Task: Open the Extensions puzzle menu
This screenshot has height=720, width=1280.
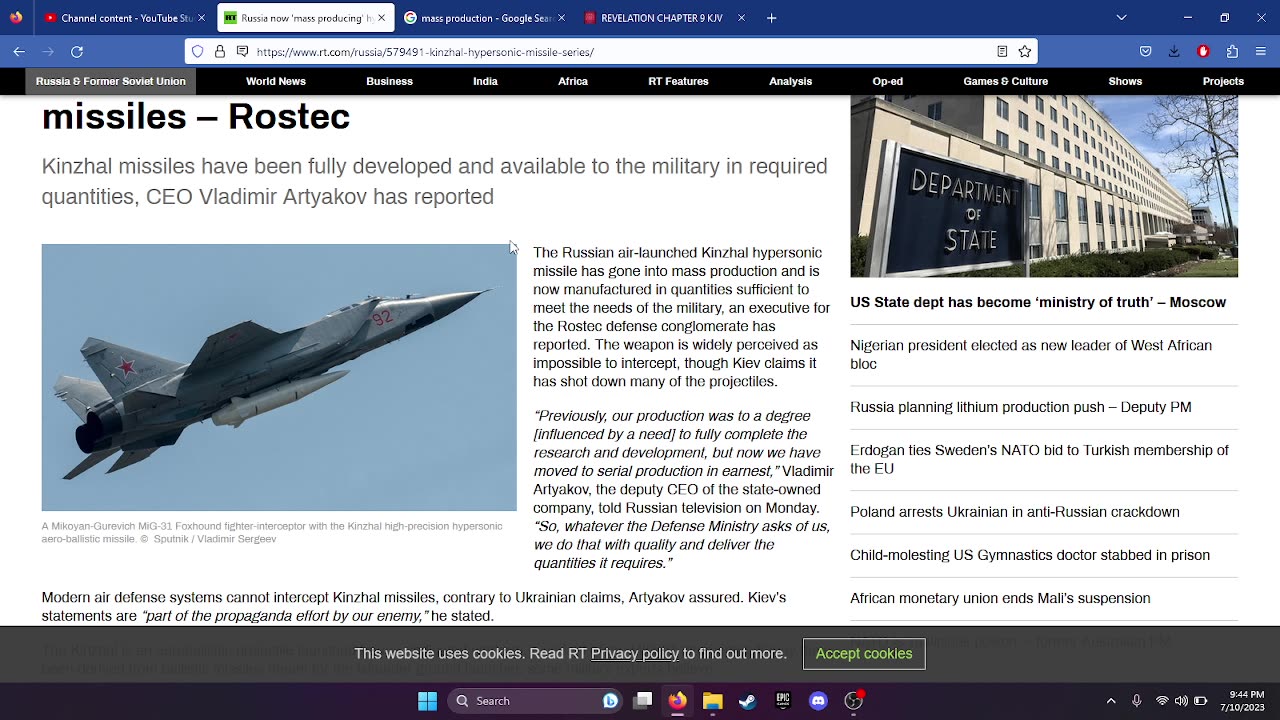Action: tap(1232, 51)
